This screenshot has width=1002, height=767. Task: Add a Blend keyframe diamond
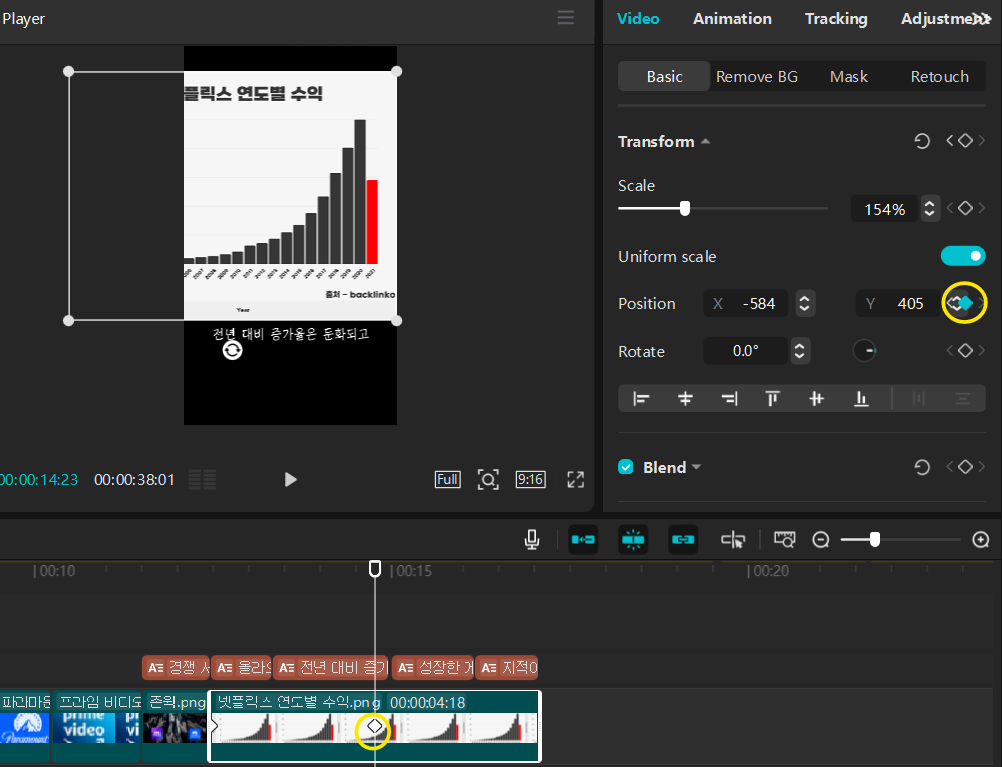coord(965,467)
